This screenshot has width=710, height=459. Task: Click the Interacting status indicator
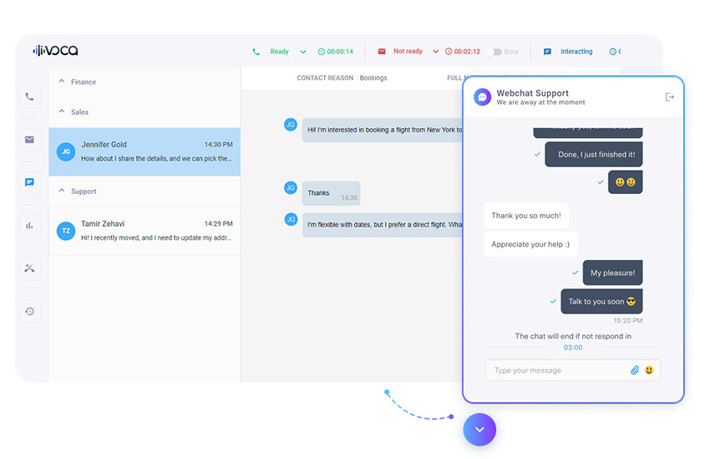coord(575,51)
